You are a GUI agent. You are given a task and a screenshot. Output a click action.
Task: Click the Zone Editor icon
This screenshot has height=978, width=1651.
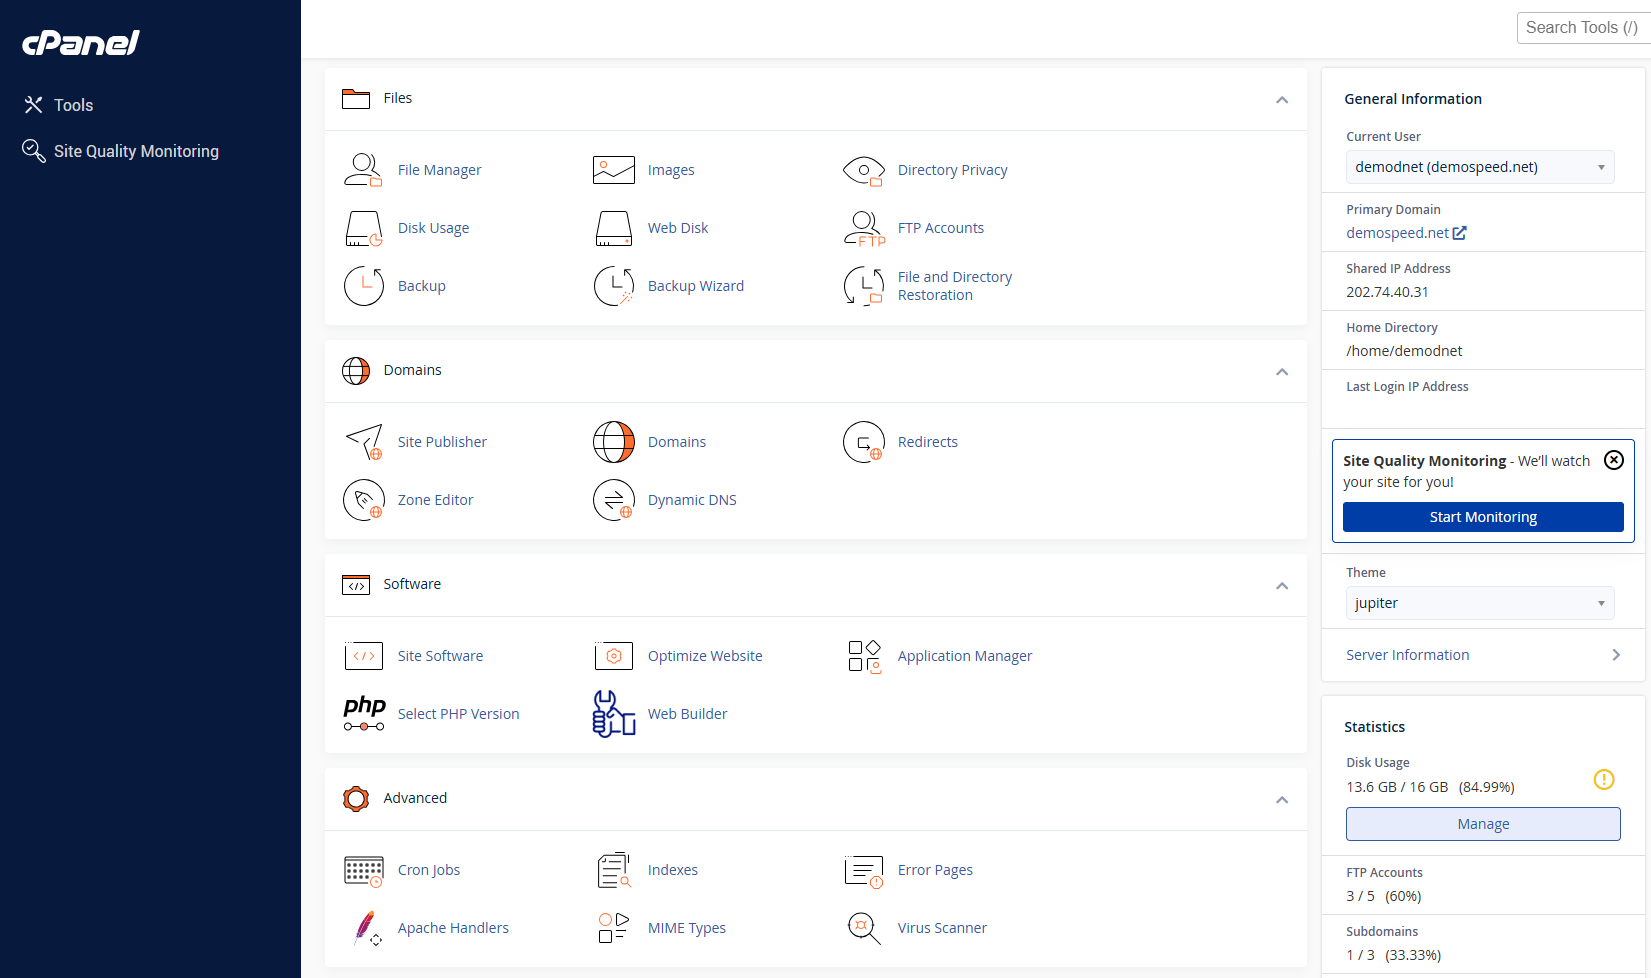coord(363,500)
